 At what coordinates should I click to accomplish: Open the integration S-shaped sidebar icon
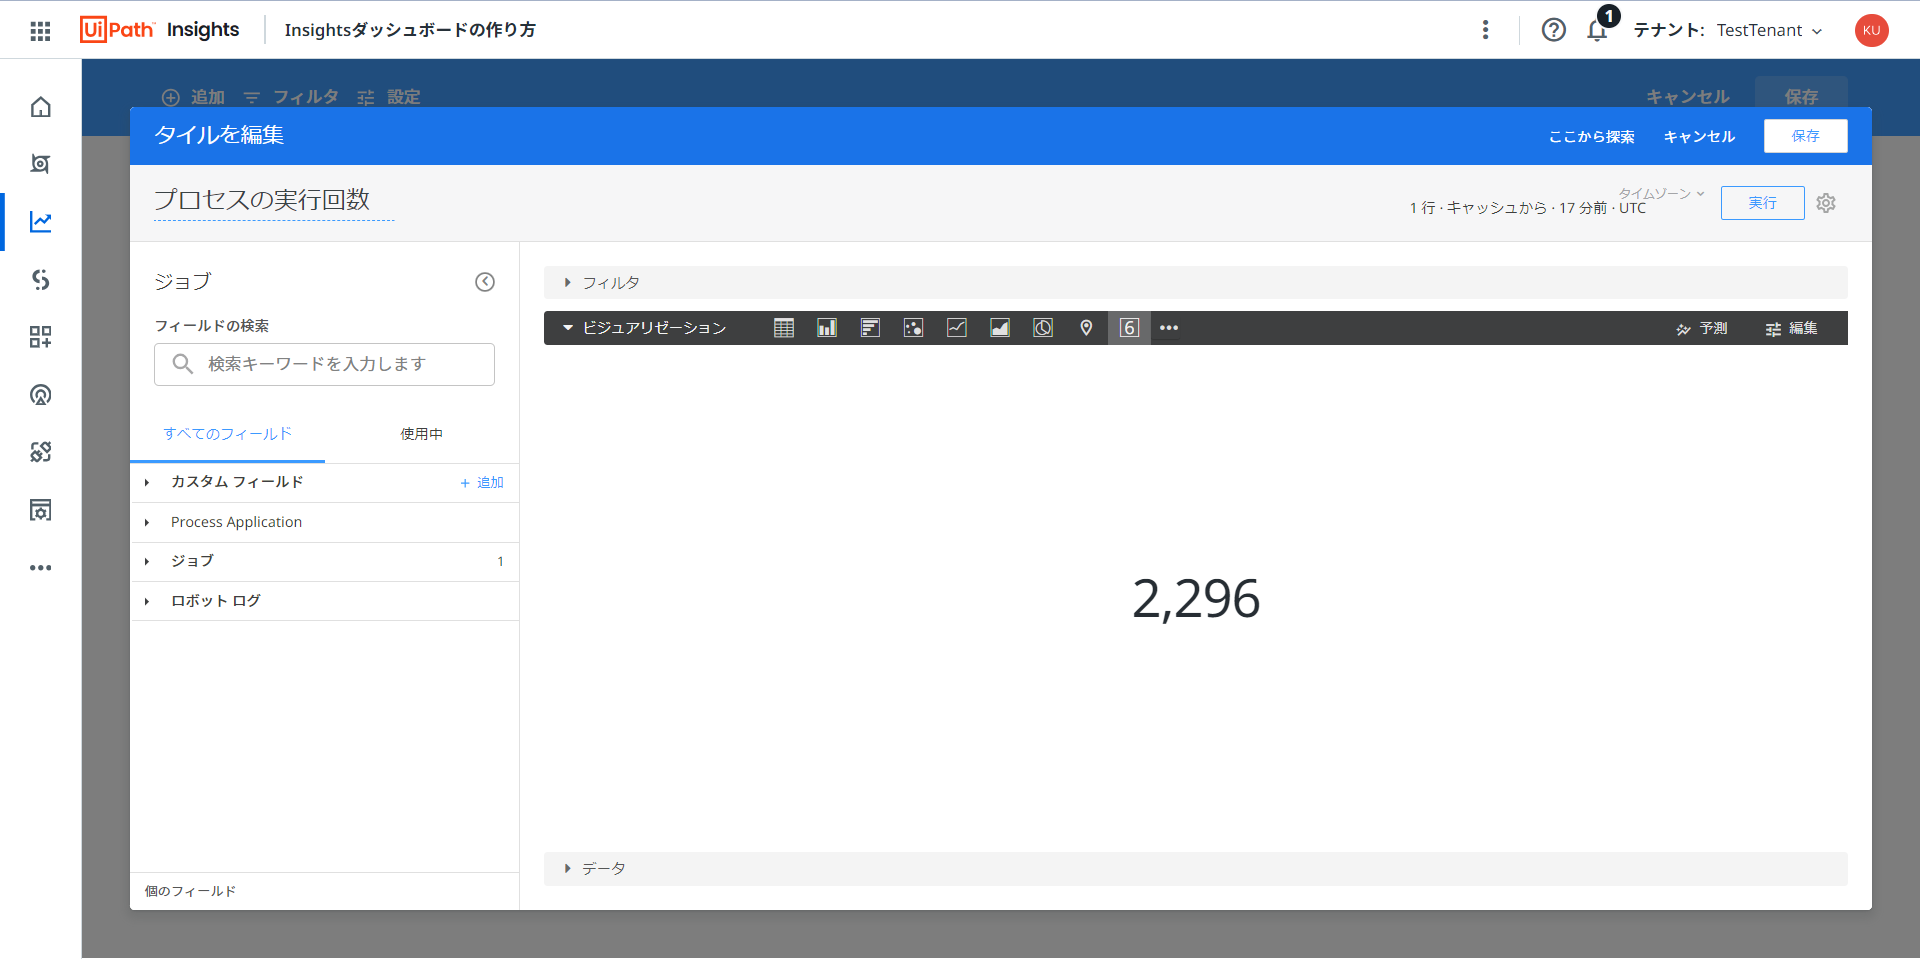[x=40, y=280]
